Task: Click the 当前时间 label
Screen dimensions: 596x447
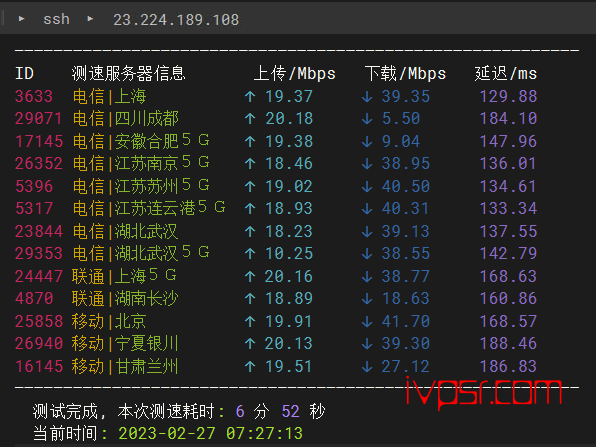Action: click(65, 433)
